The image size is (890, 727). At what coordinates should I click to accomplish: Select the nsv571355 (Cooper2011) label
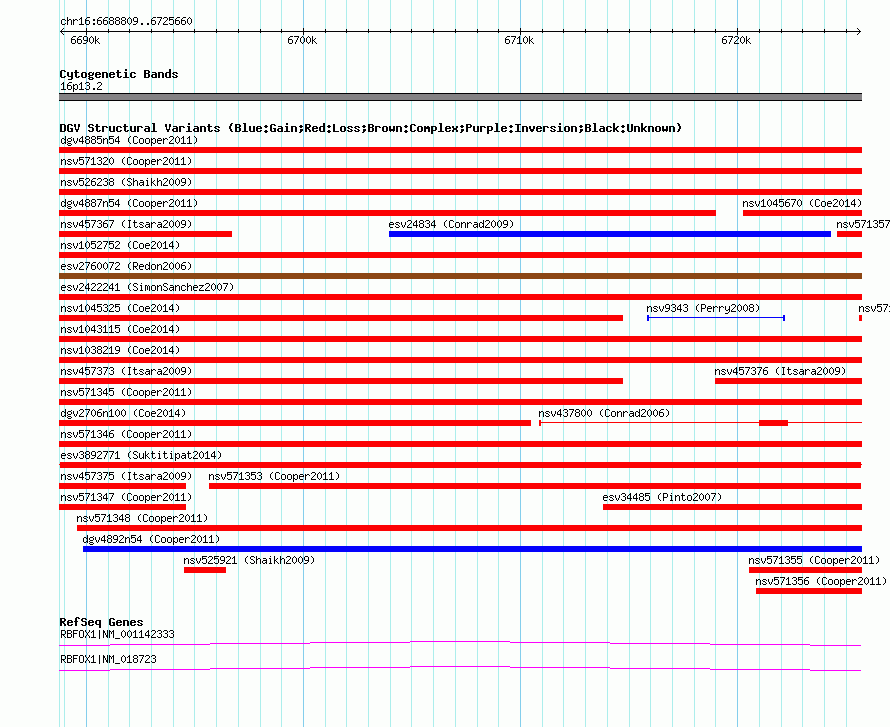tap(814, 561)
